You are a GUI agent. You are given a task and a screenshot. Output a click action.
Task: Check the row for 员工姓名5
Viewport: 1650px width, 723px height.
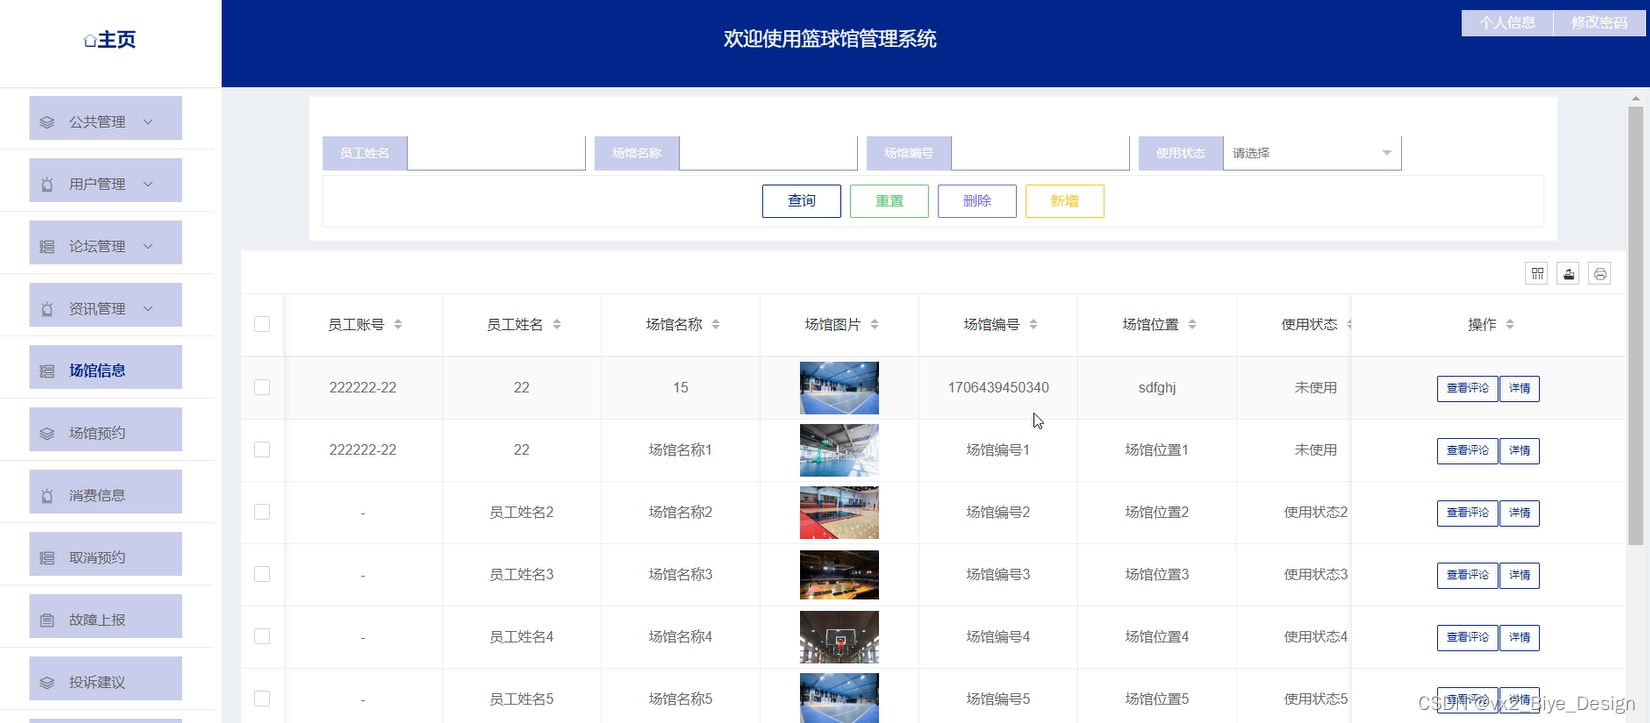(x=262, y=698)
